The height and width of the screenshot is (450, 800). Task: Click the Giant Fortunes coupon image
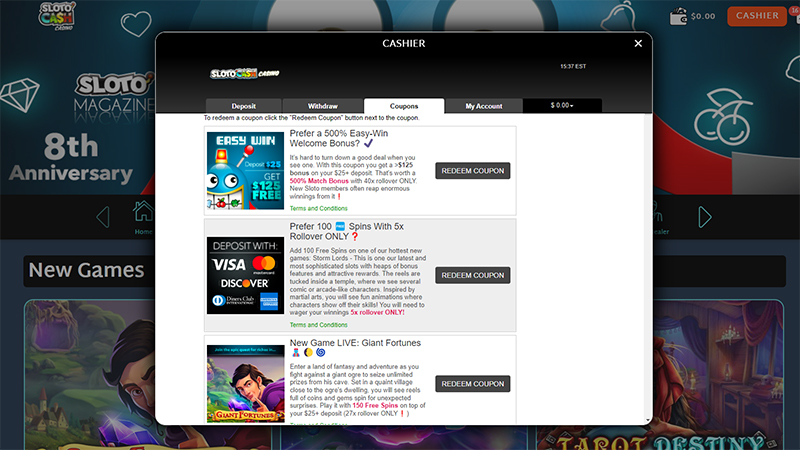tap(245, 384)
